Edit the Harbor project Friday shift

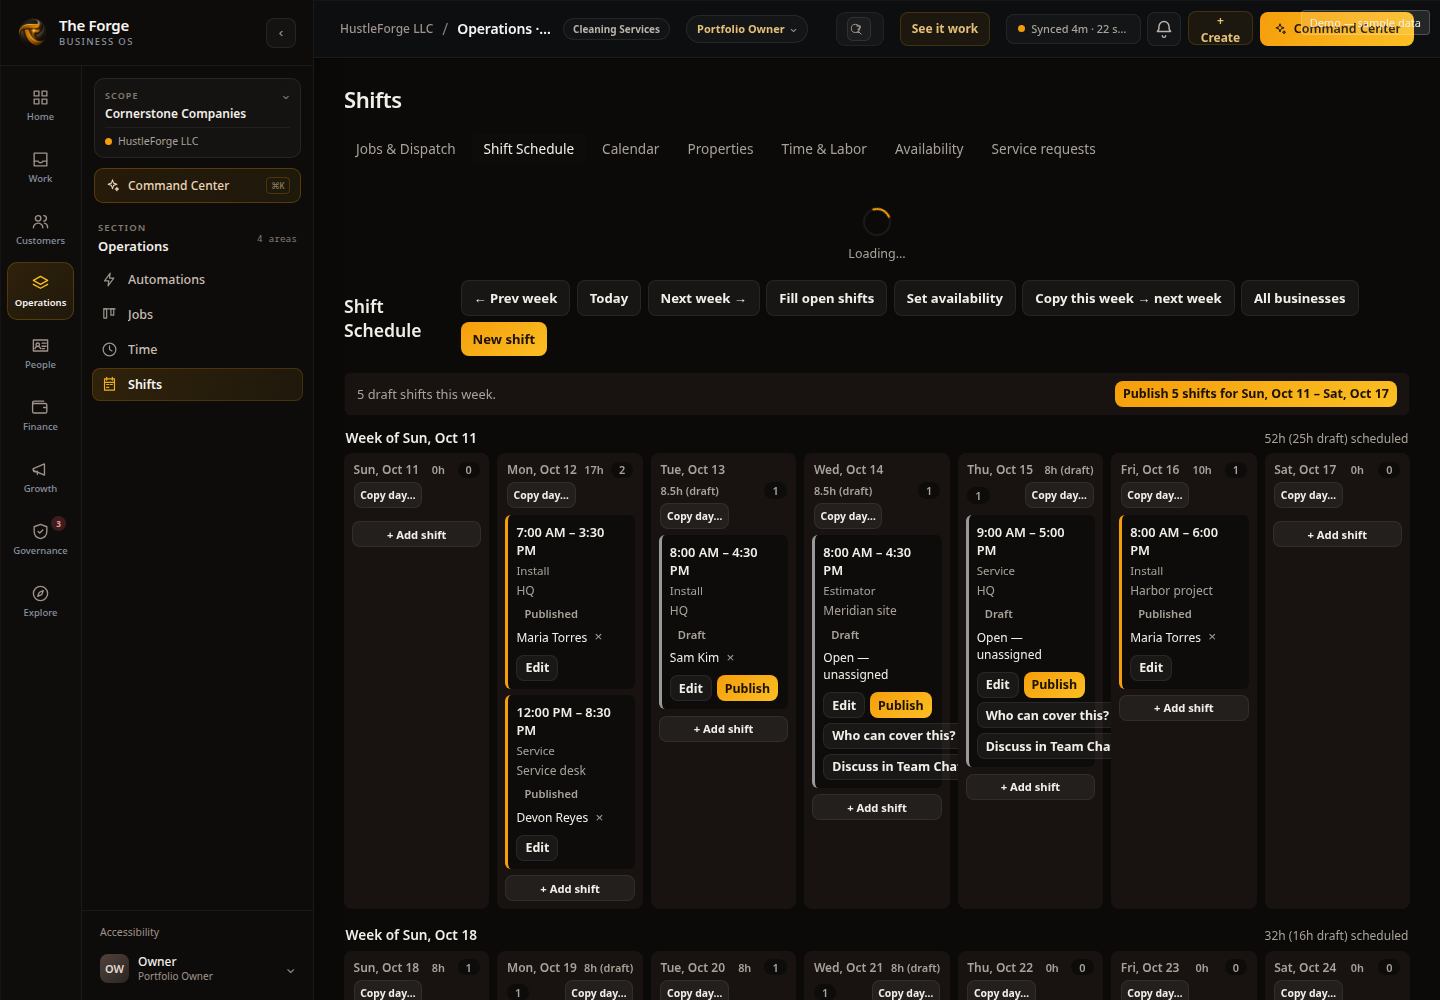click(x=1151, y=668)
